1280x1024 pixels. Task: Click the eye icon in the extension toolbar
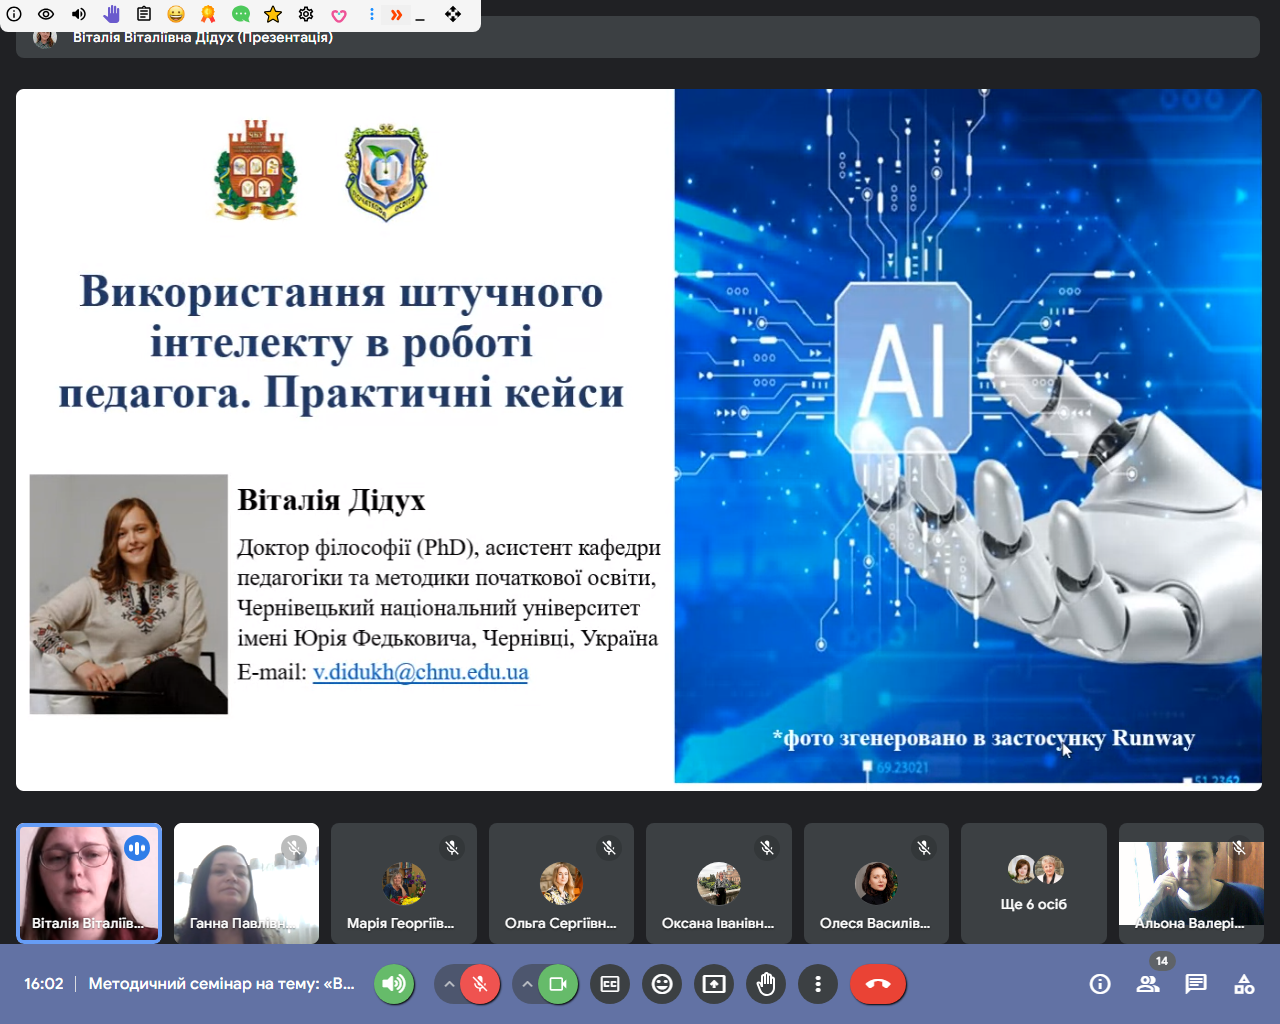pos(46,14)
